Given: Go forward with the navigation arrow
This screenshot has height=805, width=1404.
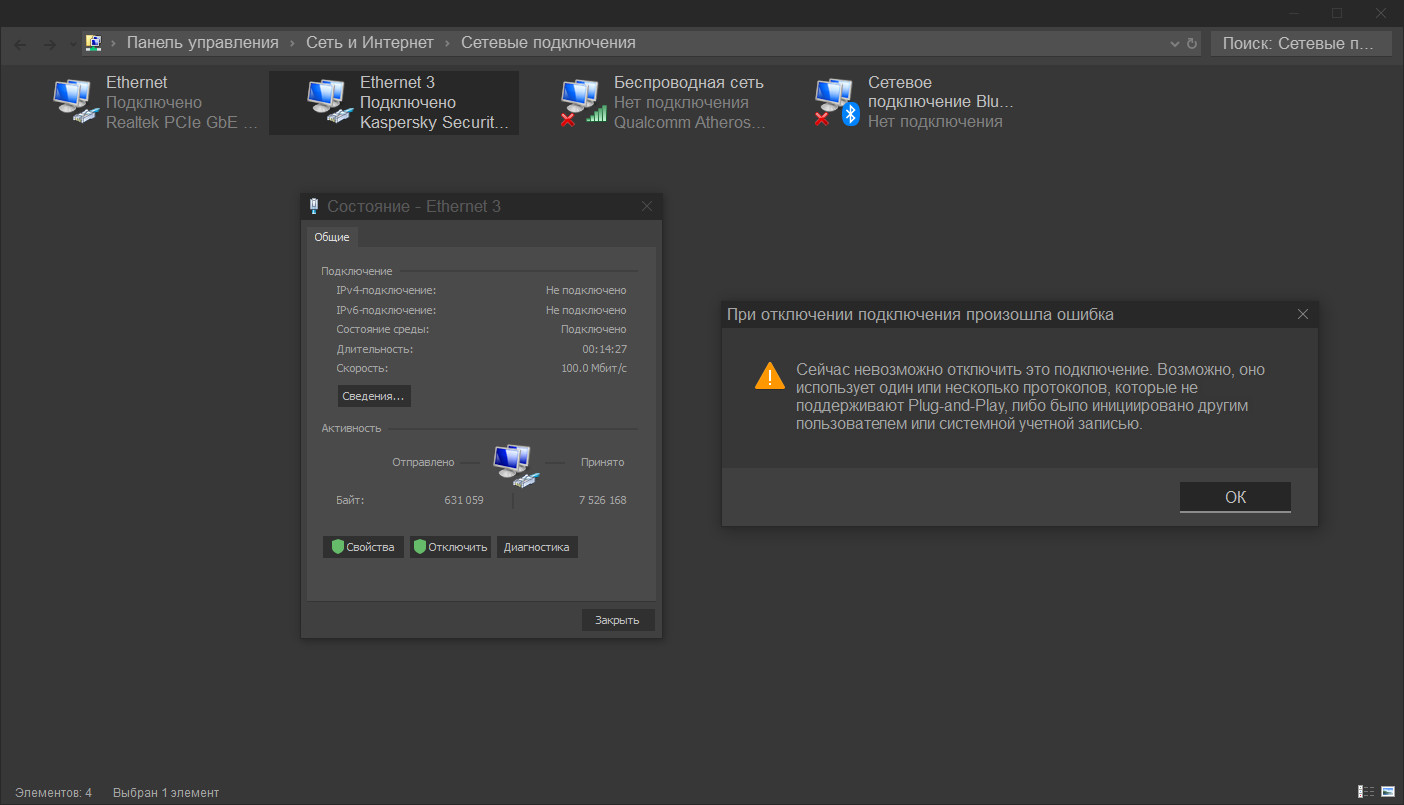Looking at the screenshot, I should pyautogui.click(x=50, y=44).
